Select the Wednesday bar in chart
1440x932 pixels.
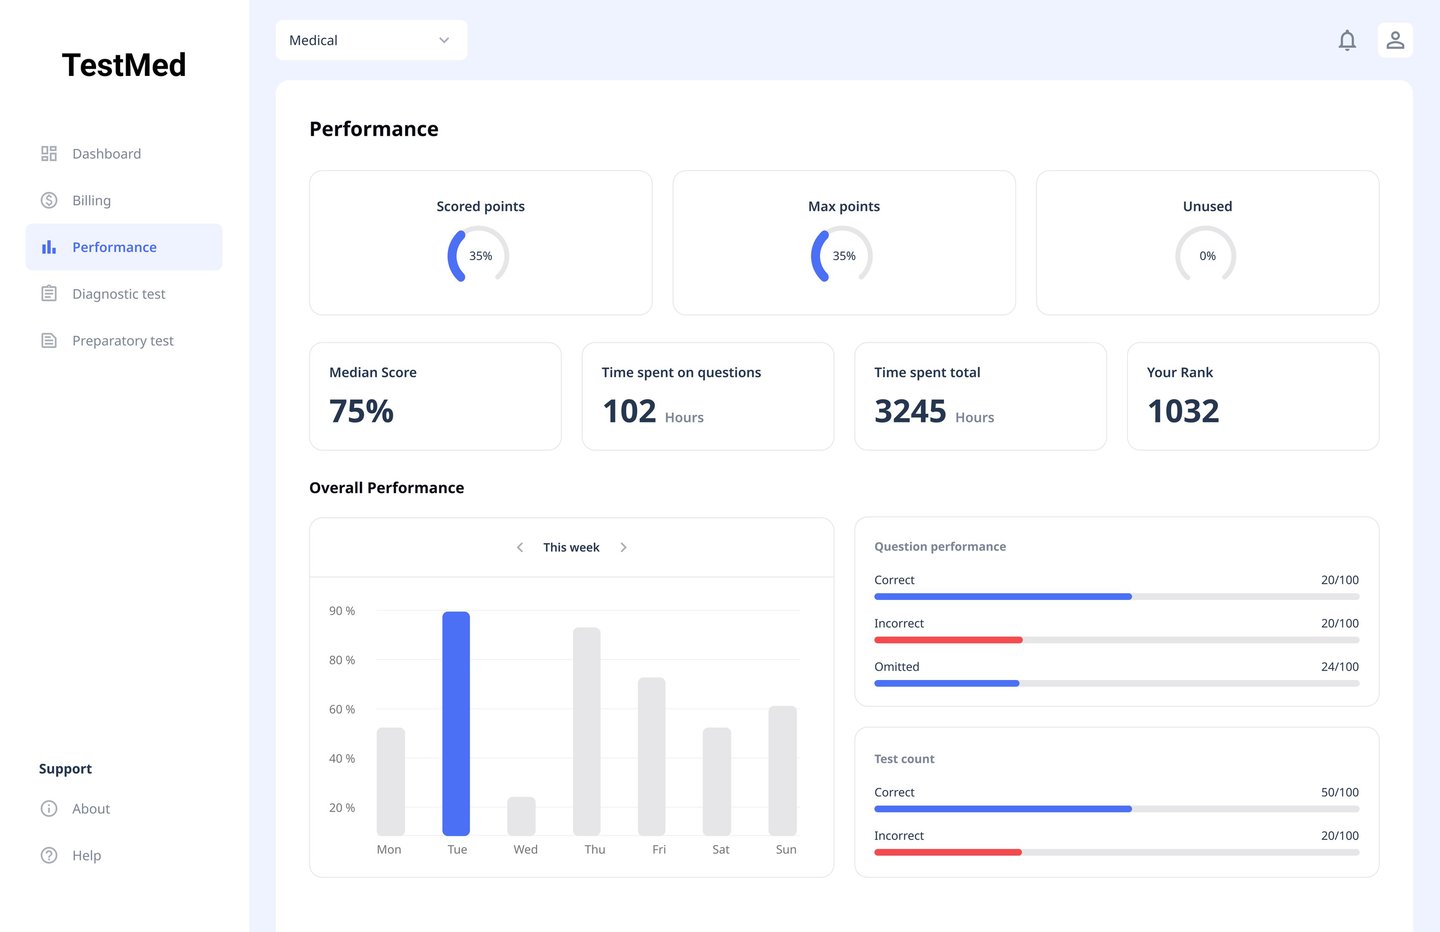pos(521,816)
